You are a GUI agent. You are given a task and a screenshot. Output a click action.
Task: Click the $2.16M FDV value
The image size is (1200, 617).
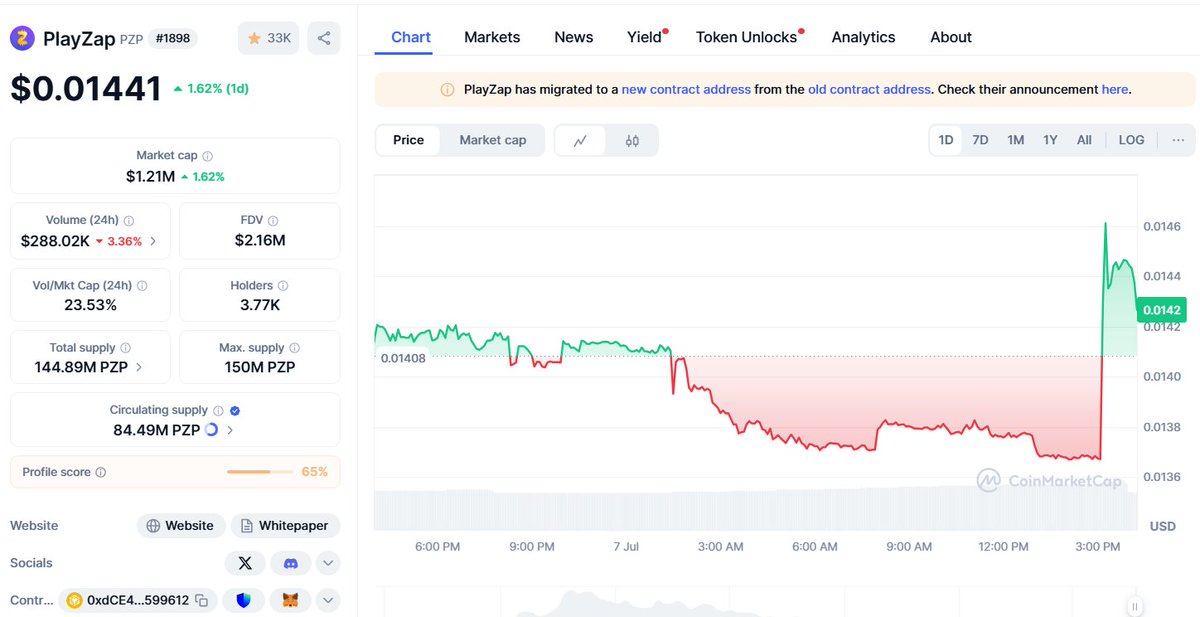(260, 241)
